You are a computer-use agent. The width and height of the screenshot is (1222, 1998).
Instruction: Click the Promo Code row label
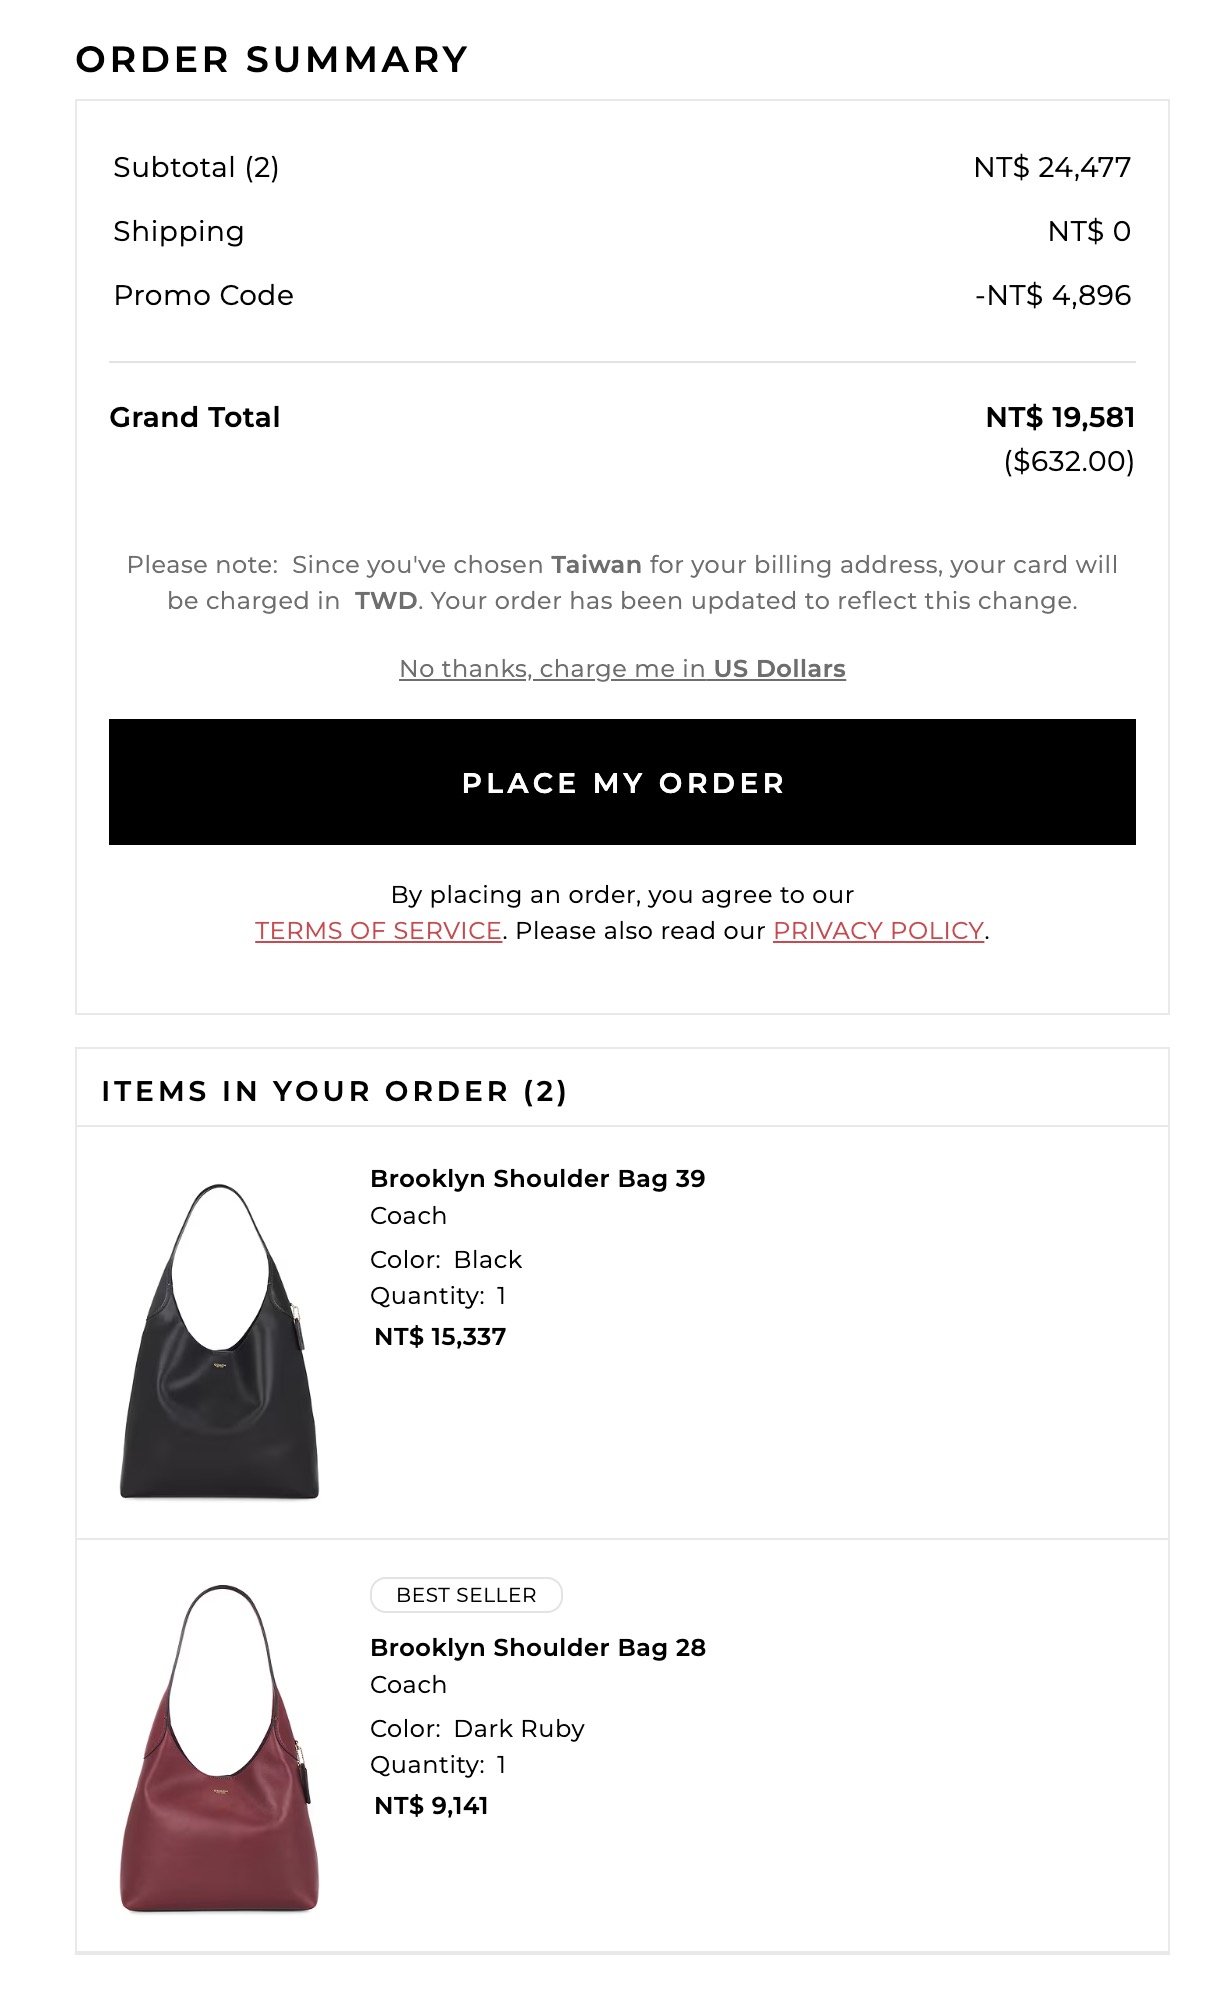coord(203,296)
